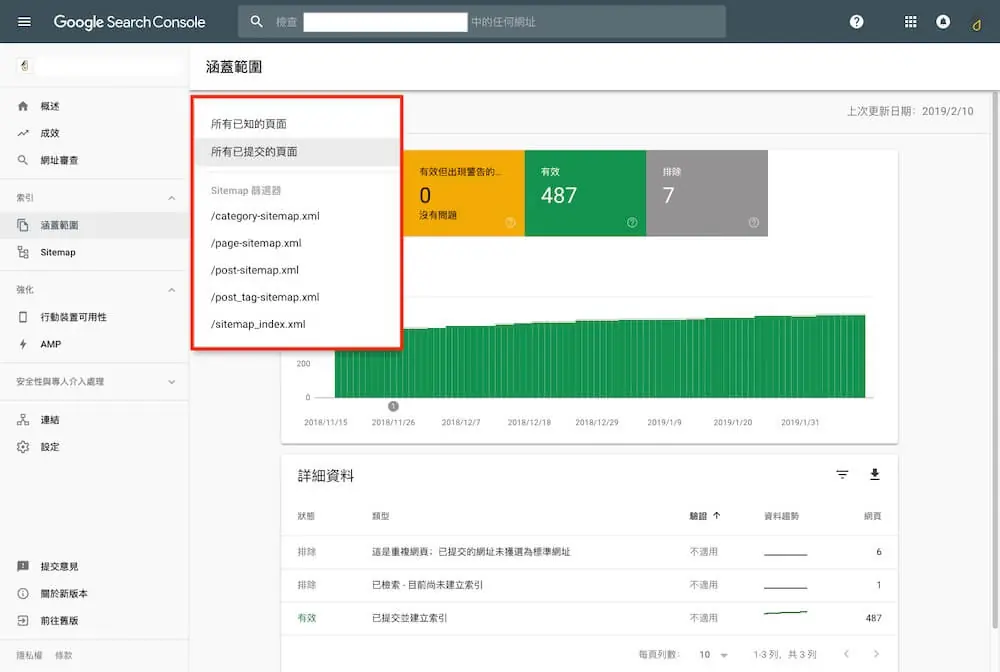Click 關於新版本 info icon
Image resolution: width=1000 pixels, height=672 pixels.
[x=23, y=594]
